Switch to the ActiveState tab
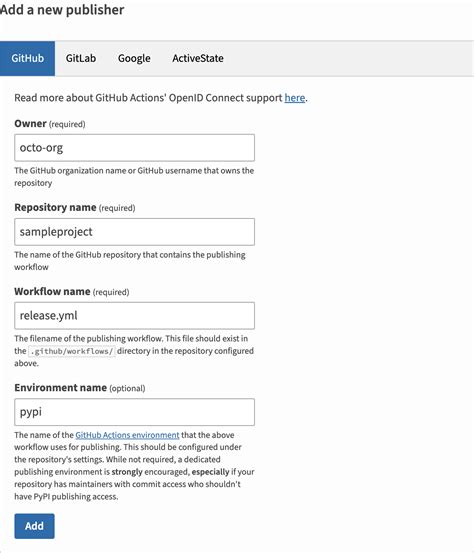The image size is (474, 553). [198, 58]
